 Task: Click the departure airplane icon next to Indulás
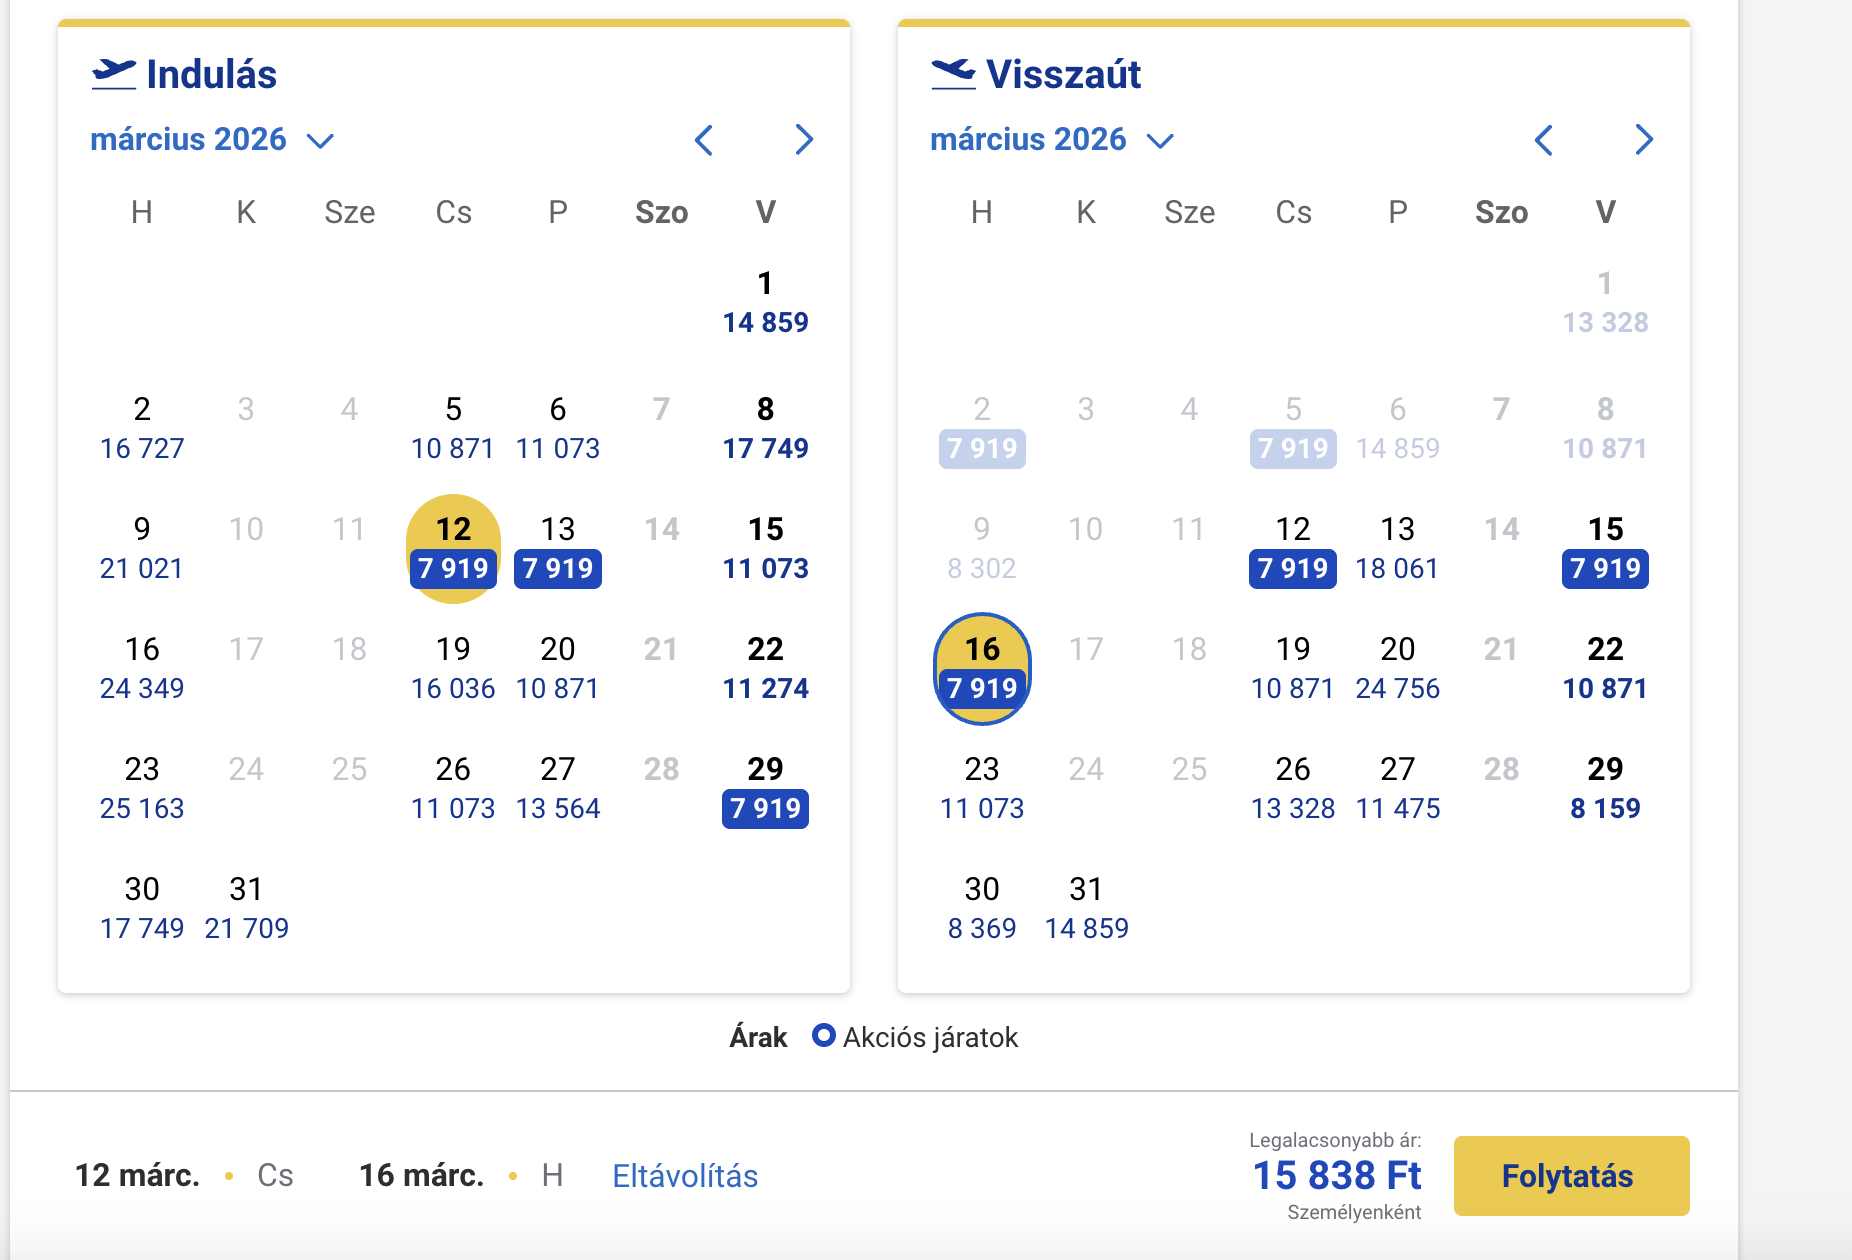click(x=113, y=71)
